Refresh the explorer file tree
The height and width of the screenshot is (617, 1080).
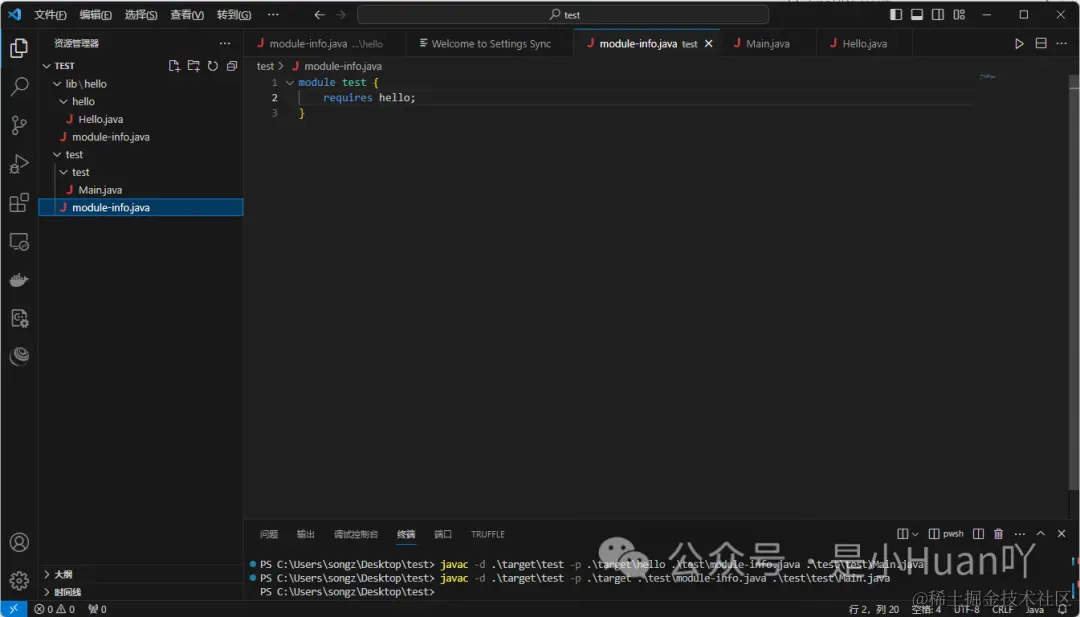click(x=213, y=65)
